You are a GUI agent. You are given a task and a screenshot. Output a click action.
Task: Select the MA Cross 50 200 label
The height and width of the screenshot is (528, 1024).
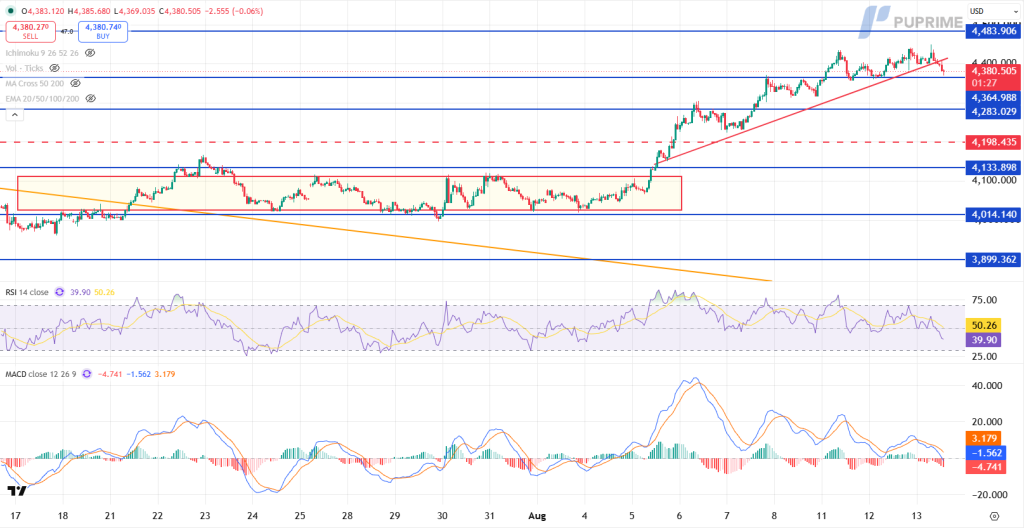coord(36,83)
